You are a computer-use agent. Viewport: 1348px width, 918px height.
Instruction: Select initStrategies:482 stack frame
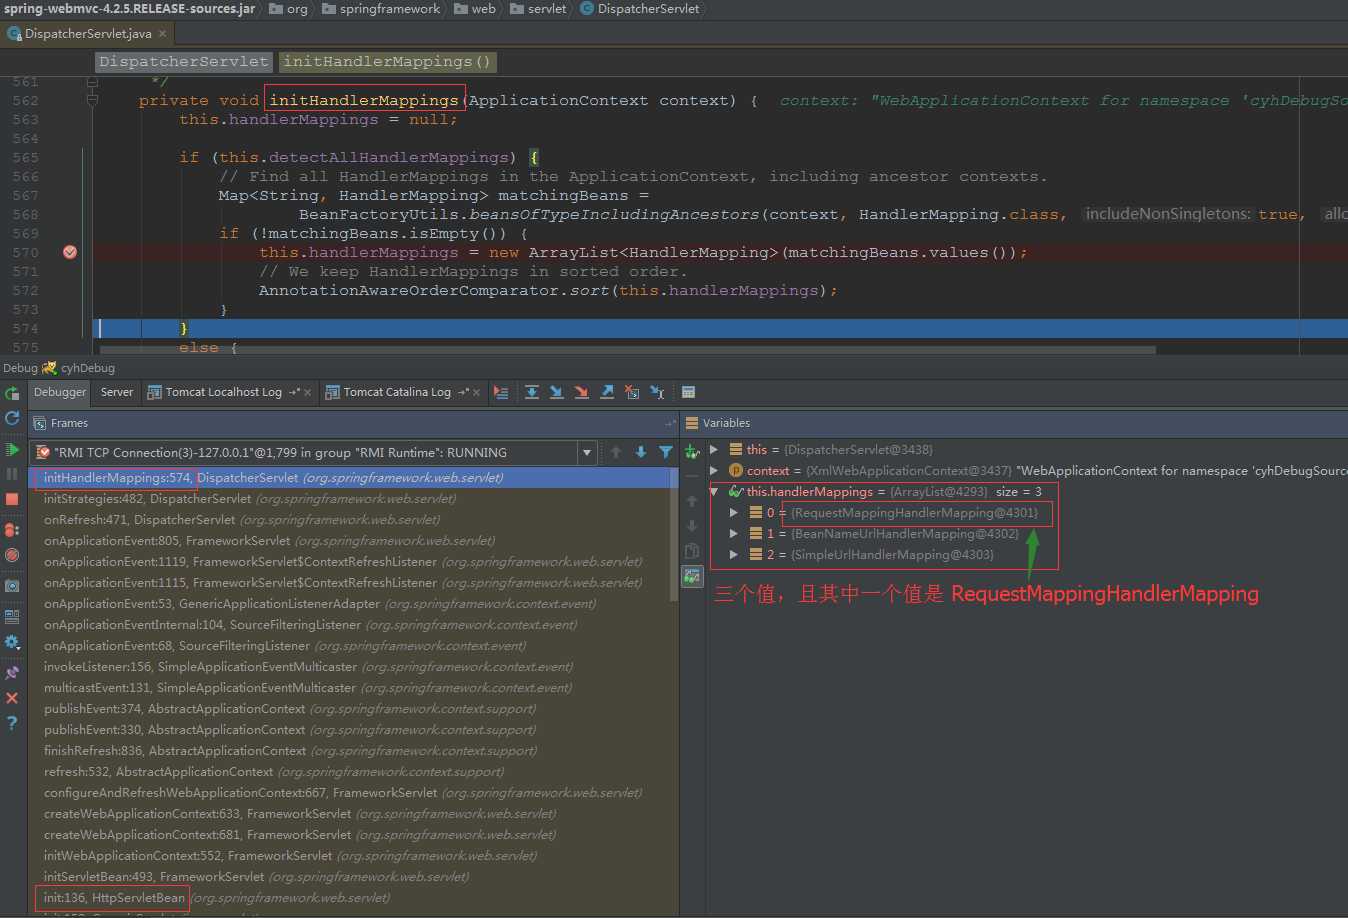tap(349, 498)
